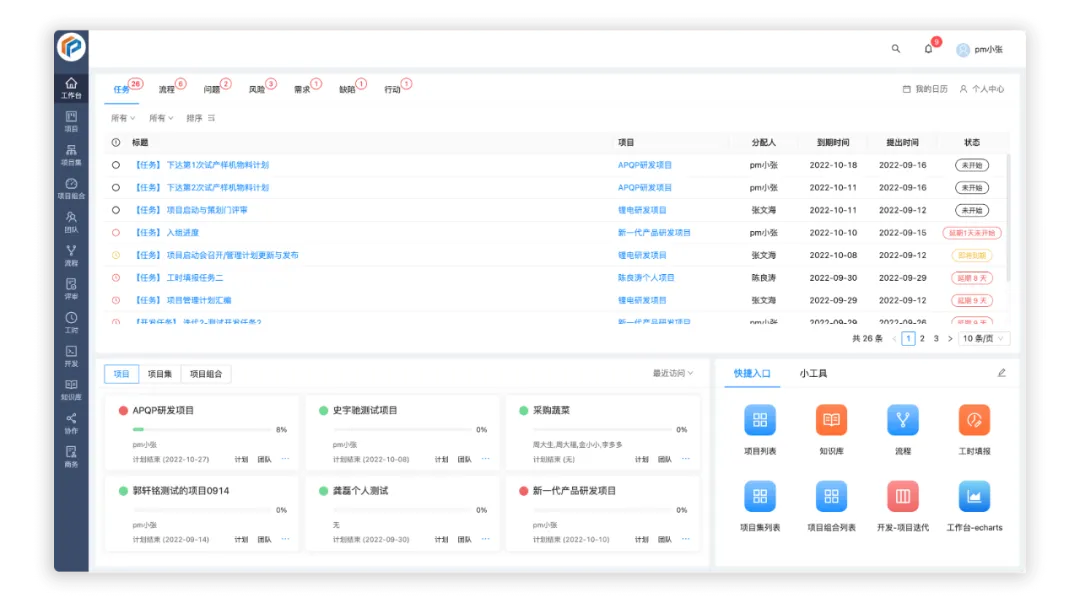Click the 排序 sort icon
This screenshot has height=603, width=1080.
211,119
